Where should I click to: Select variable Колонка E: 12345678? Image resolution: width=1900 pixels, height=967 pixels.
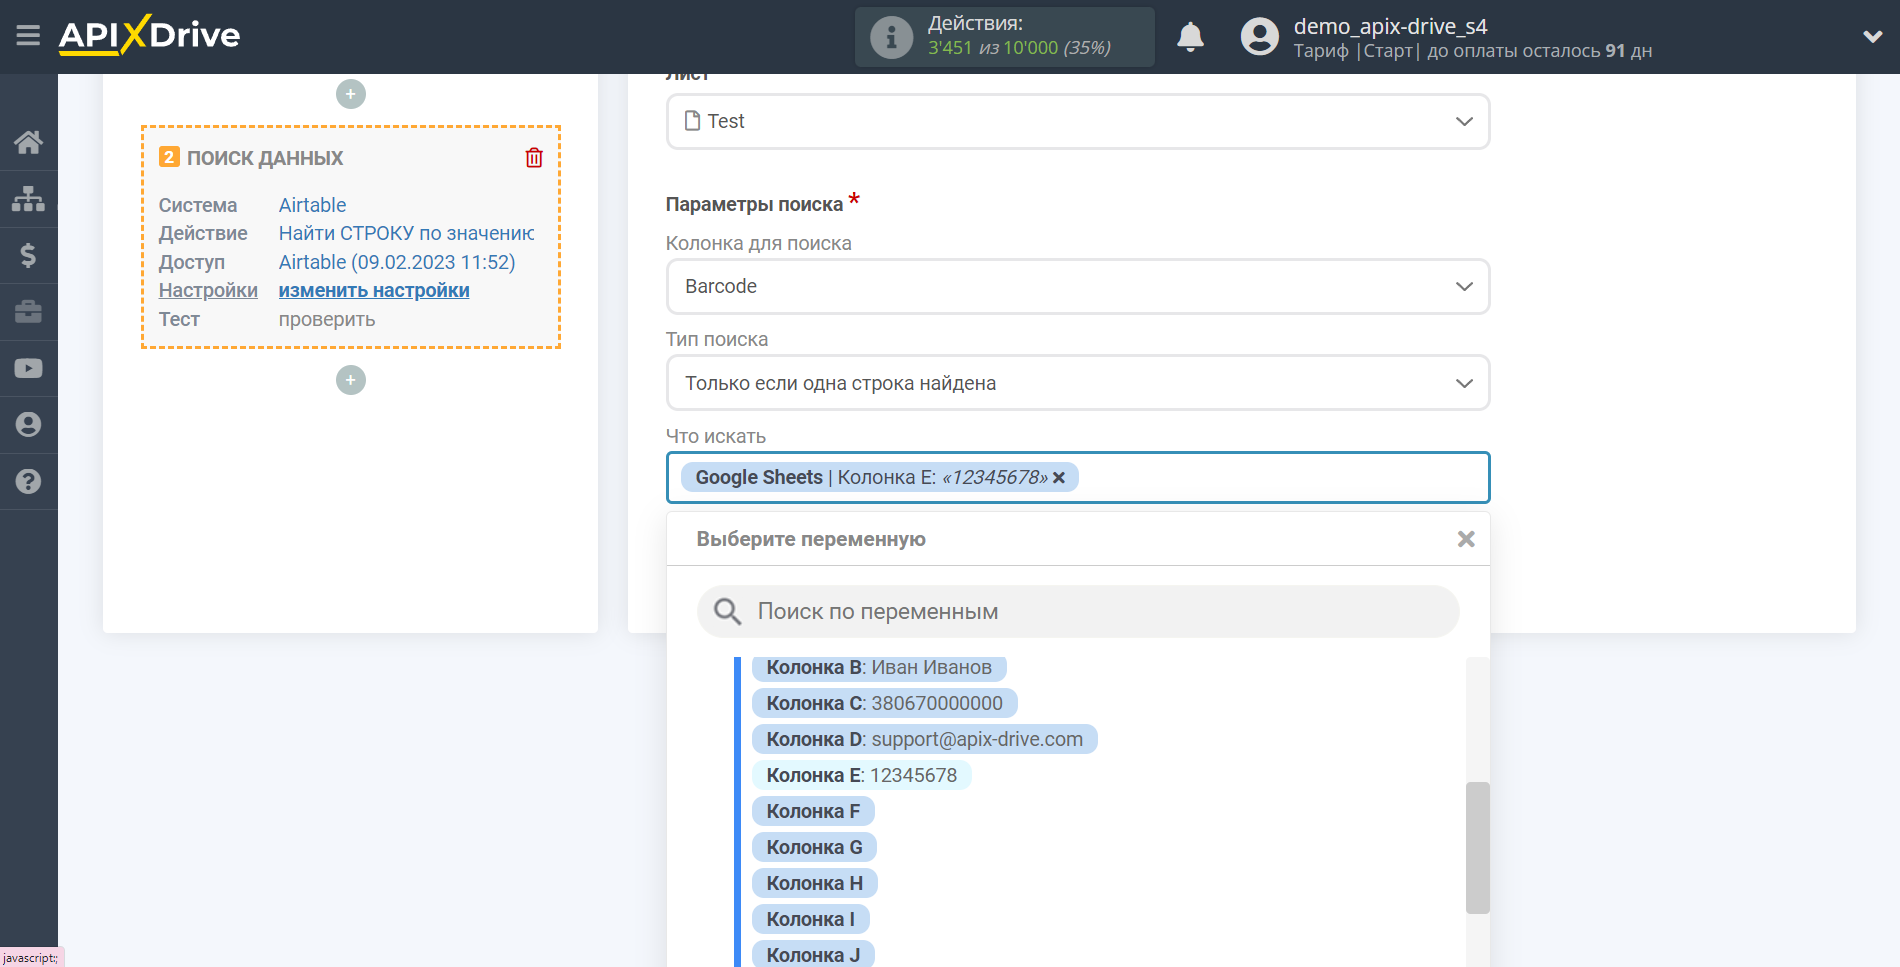point(861,775)
